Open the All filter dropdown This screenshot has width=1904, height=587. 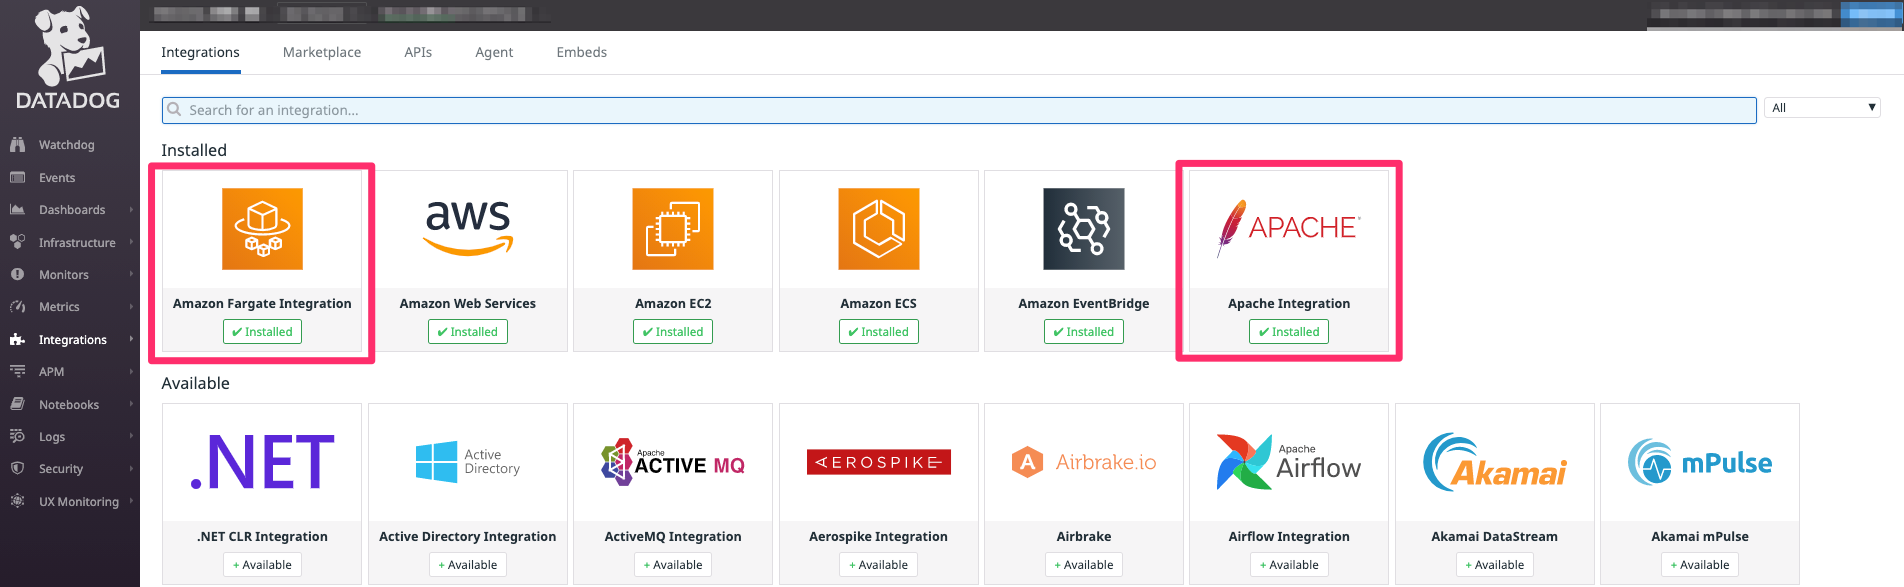point(1823,108)
